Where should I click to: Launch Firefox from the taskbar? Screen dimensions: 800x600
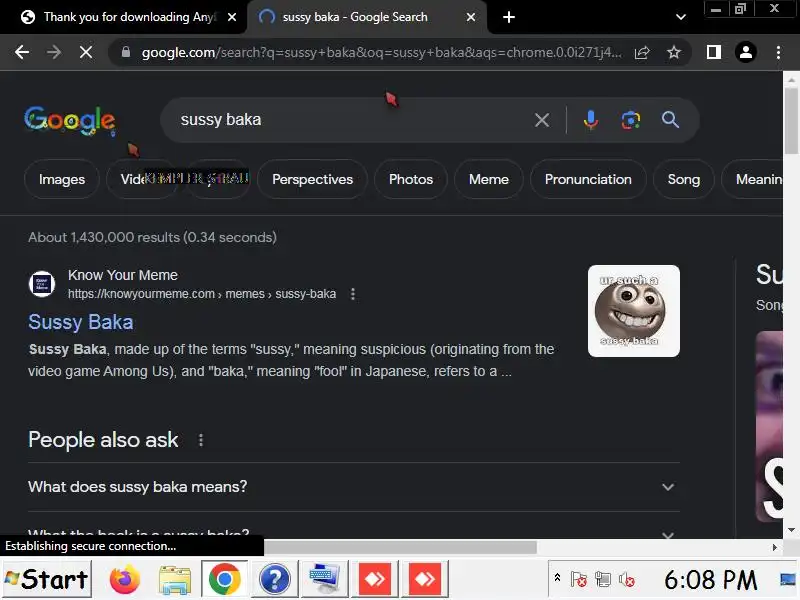coord(124,579)
